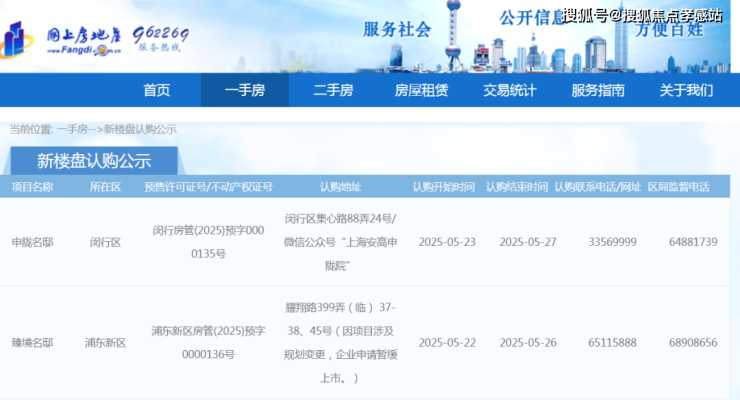Open the 首页 navigation menu item
This screenshot has width=740, height=400.
157,90
